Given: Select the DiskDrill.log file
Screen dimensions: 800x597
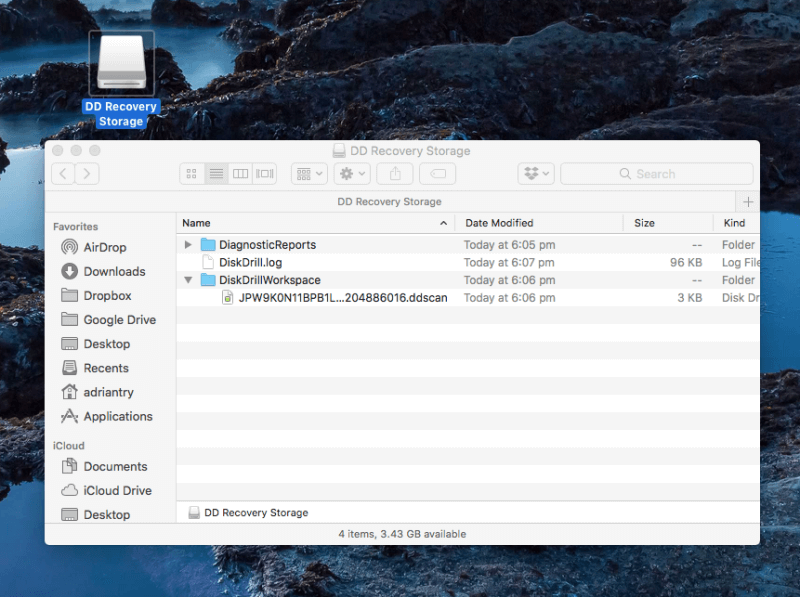Looking at the screenshot, I should [x=251, y=262].
